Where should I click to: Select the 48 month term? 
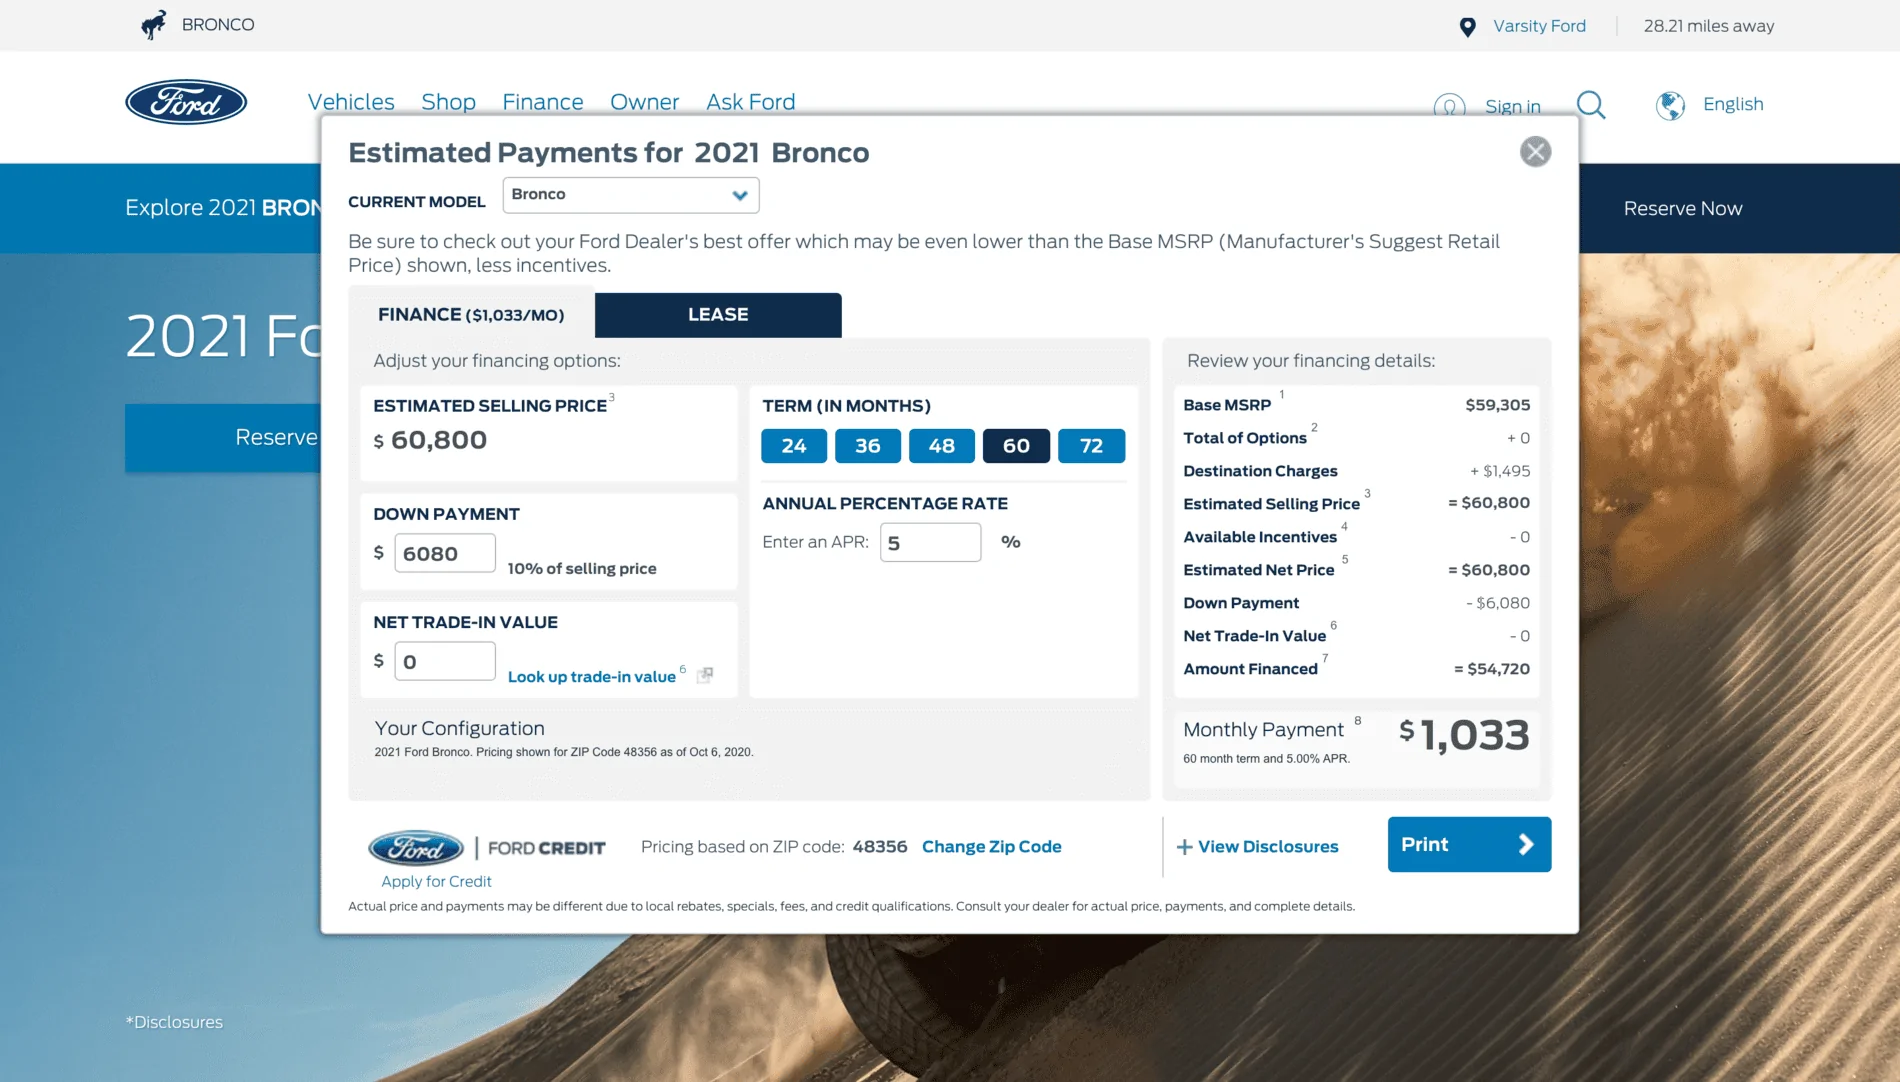[x=942, y=446]
